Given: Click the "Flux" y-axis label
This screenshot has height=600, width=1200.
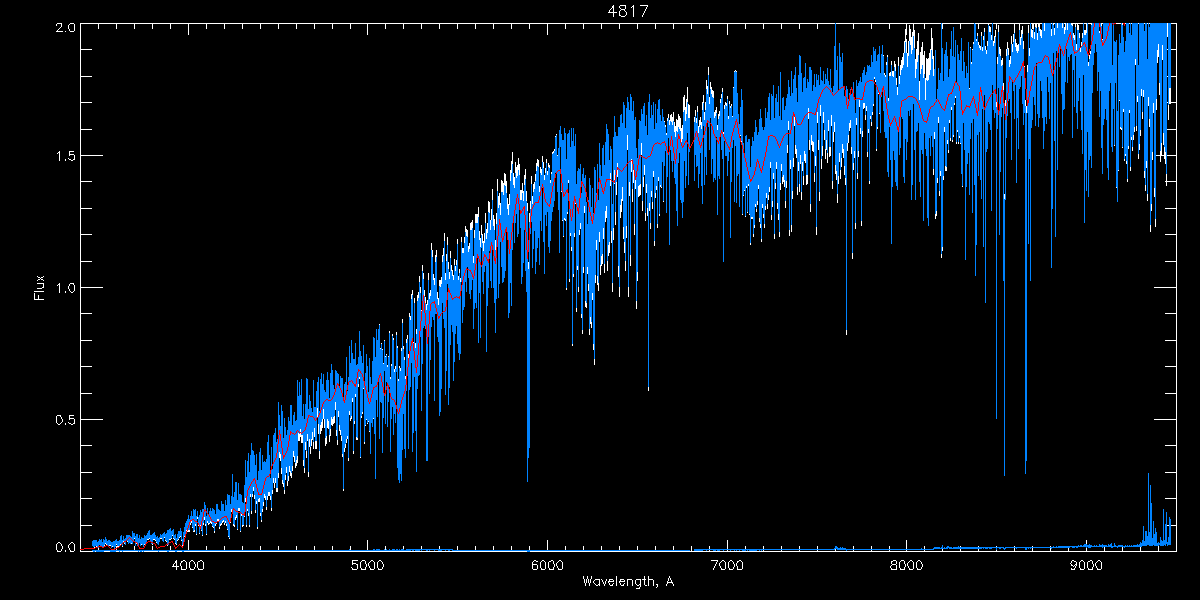Looking at the screenshot, I should coord(40,287).
